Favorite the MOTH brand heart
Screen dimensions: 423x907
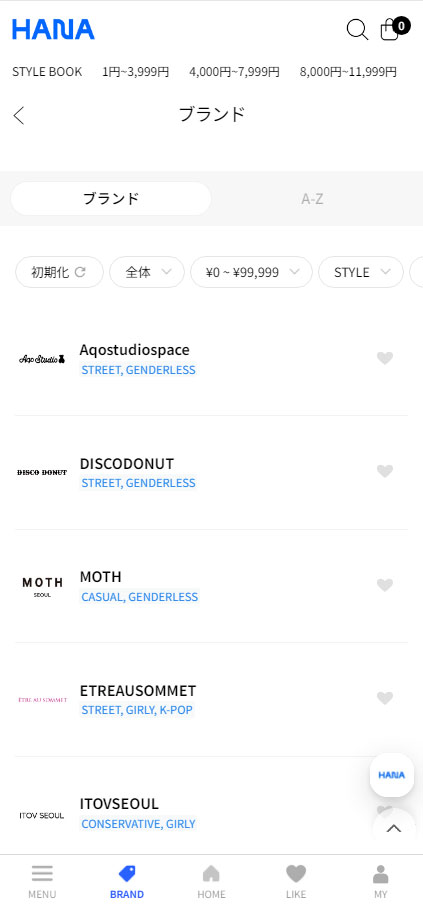coord(385,585)
